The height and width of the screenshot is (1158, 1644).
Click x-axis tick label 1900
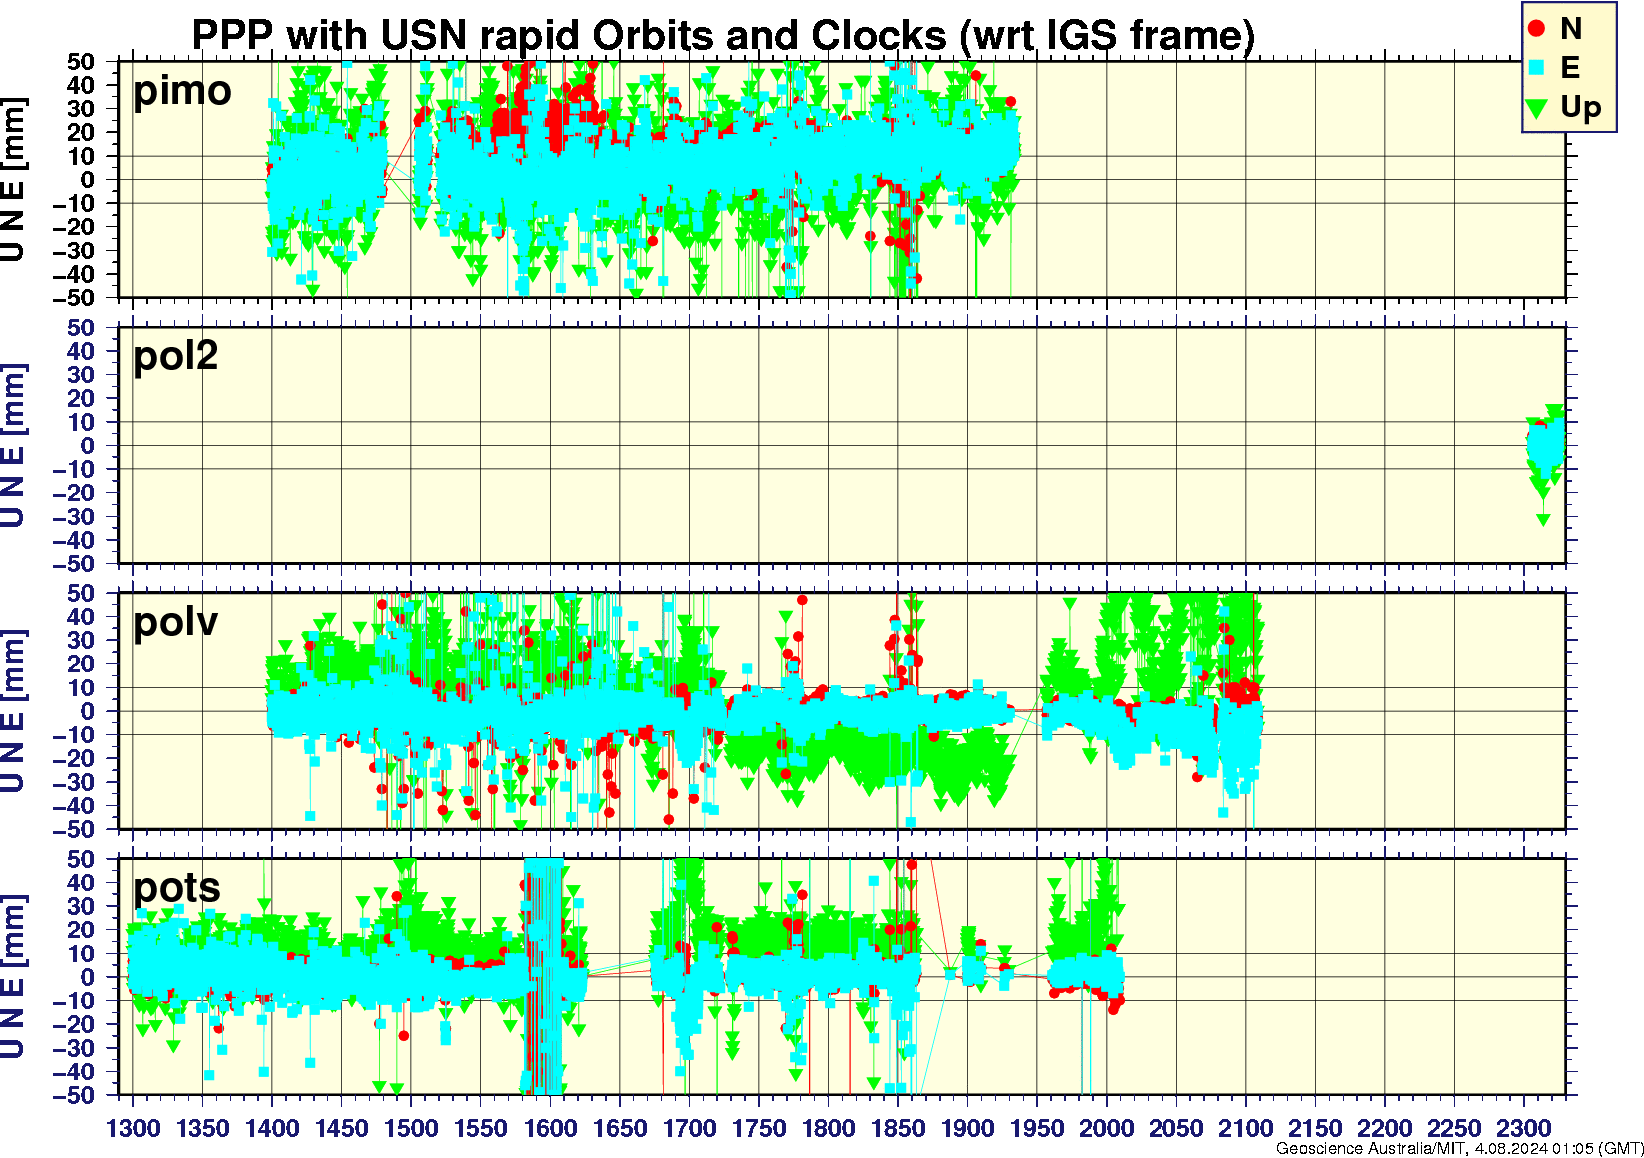coord(968,1128)
